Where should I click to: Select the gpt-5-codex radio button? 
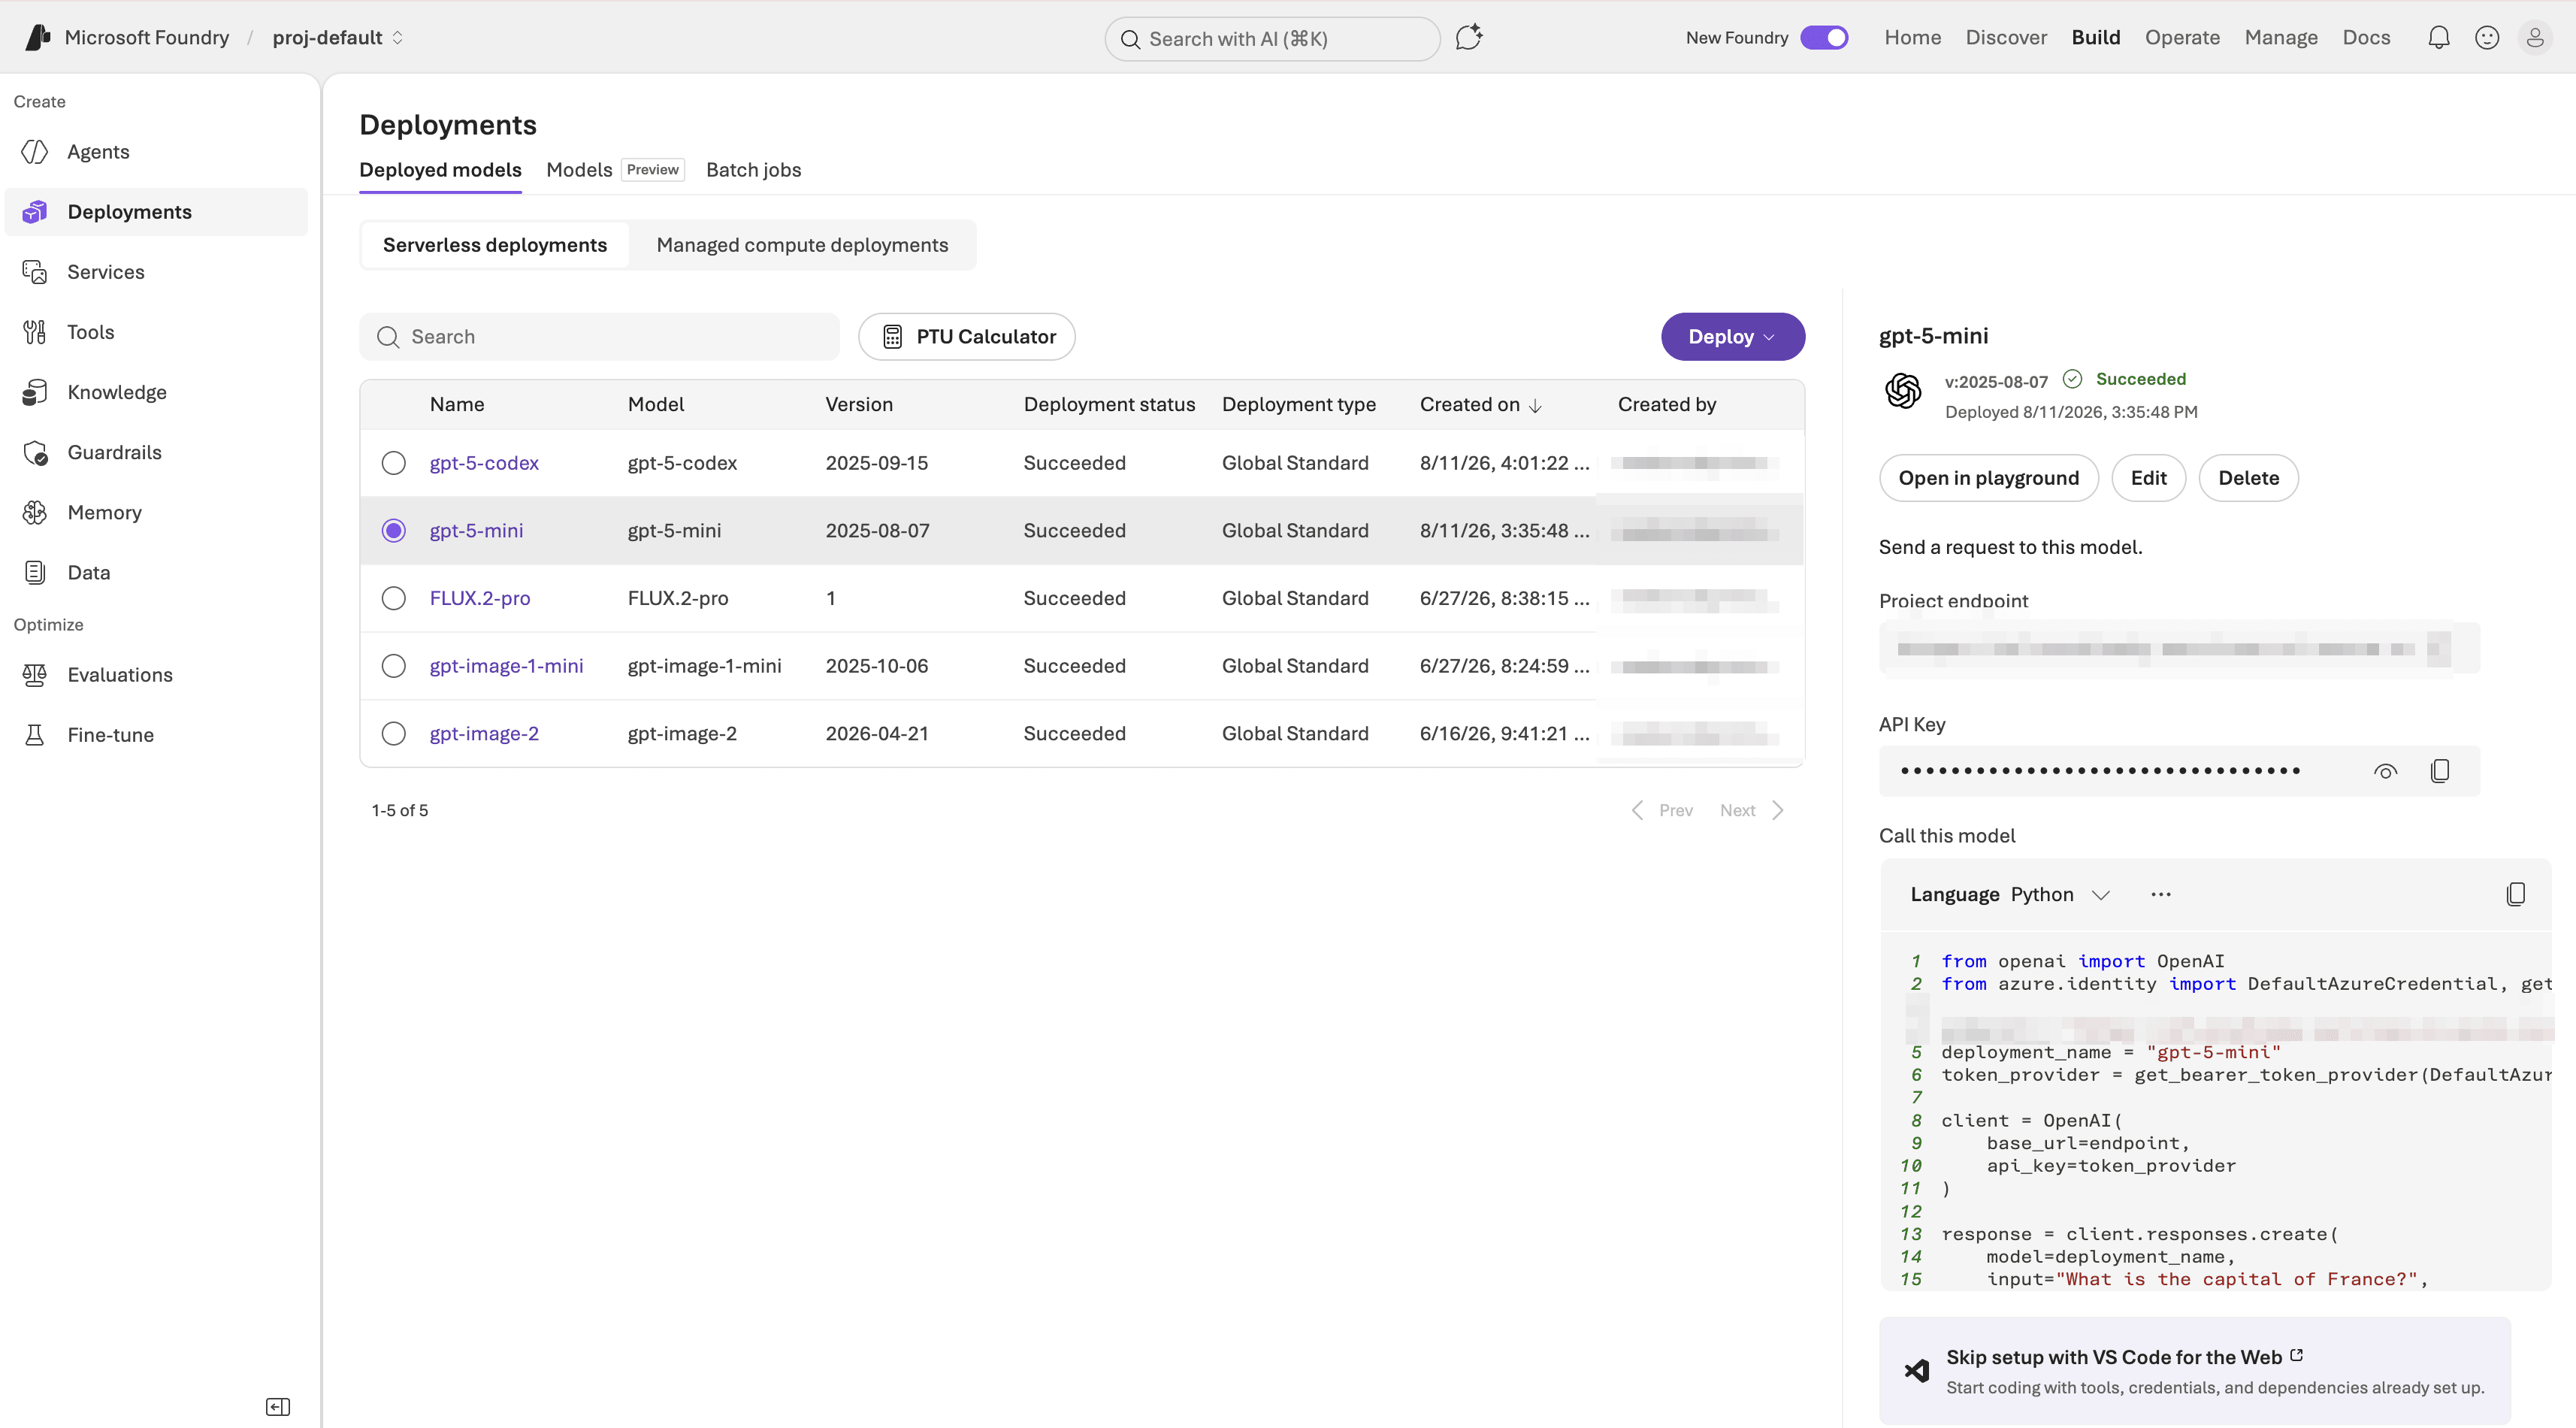394,463
